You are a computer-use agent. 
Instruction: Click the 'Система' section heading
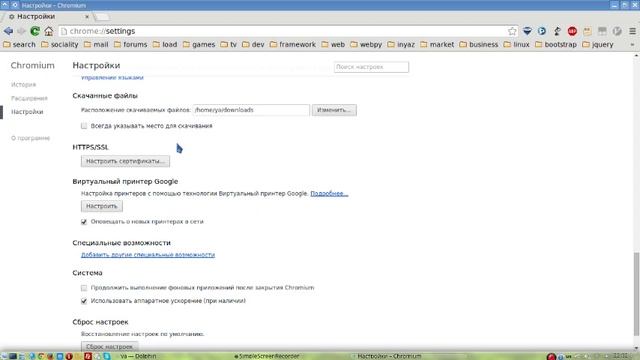pyautogui.click(x=87, y=273)
